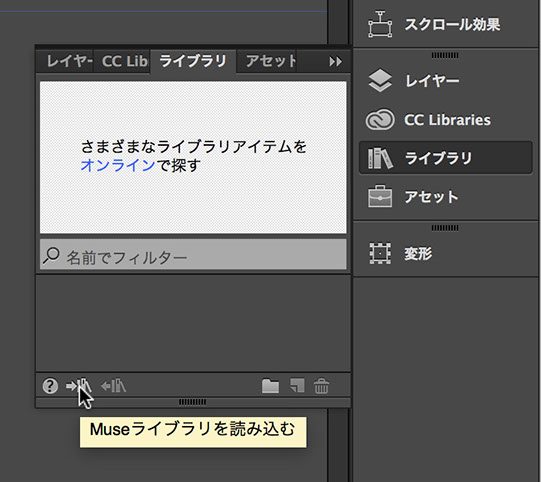The height and width of the screenshot is (482, 541).
Task: Click the trash delete icon
Action: coord(321,386)
